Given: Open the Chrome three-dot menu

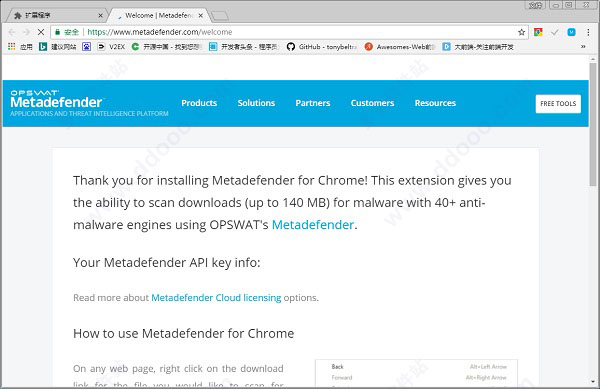Looking at the screenshot, I should (588, 32).
